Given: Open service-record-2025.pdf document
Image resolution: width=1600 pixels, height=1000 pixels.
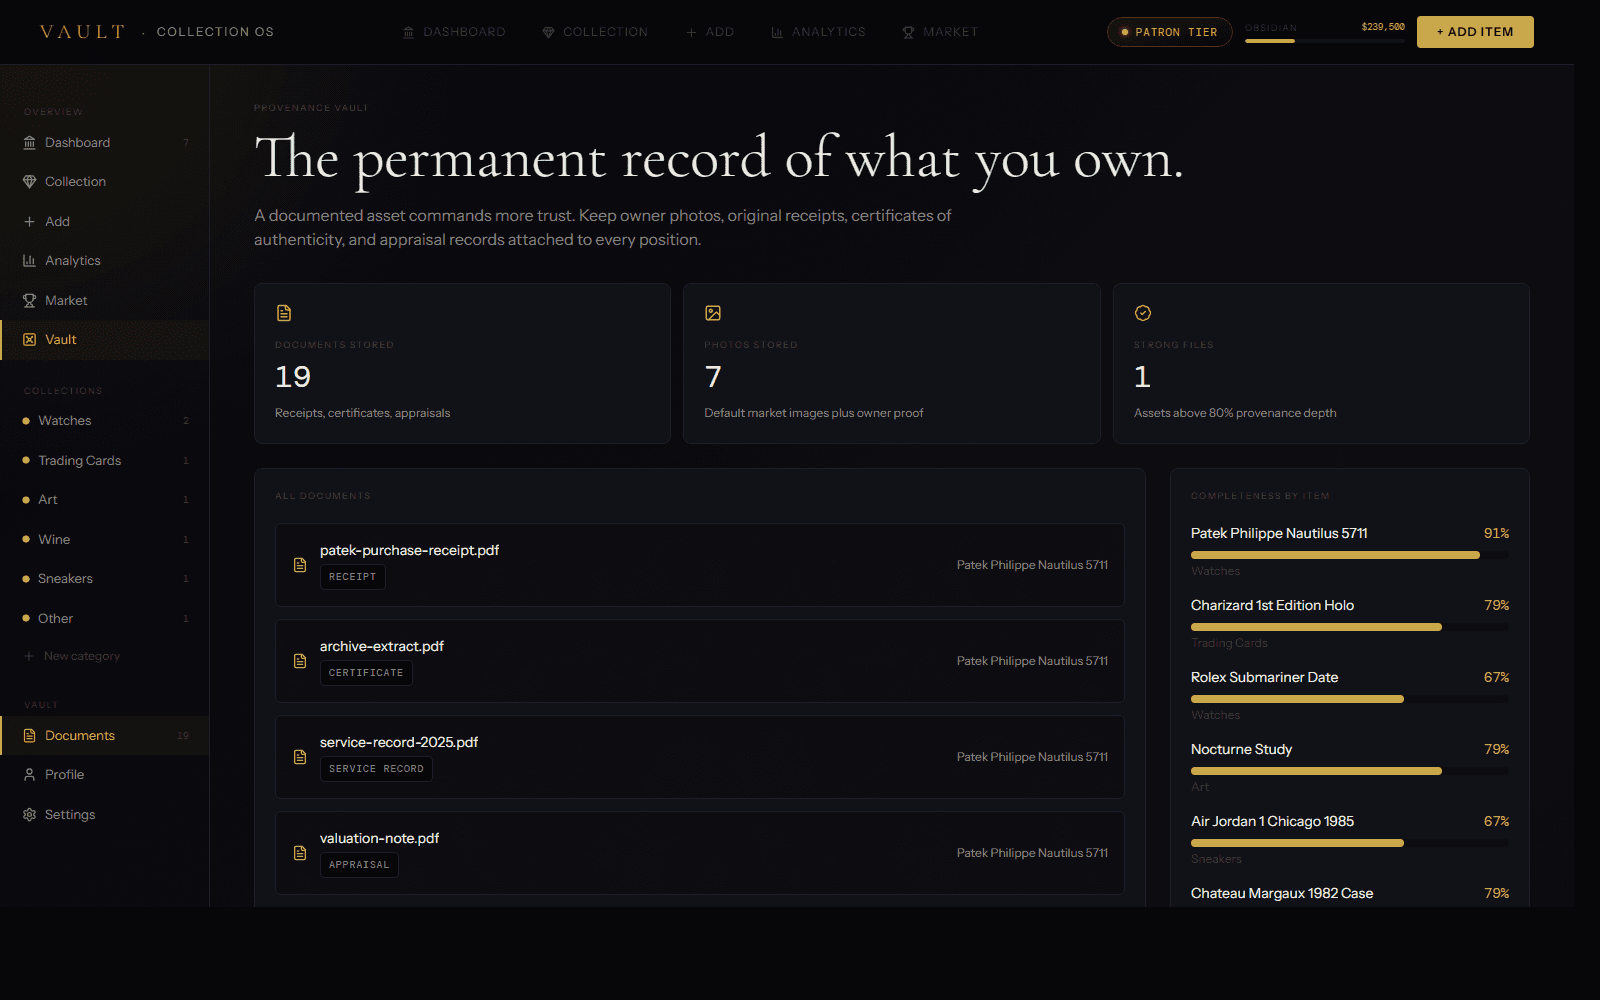Looking at the screenshot, I should click(700, 757).
